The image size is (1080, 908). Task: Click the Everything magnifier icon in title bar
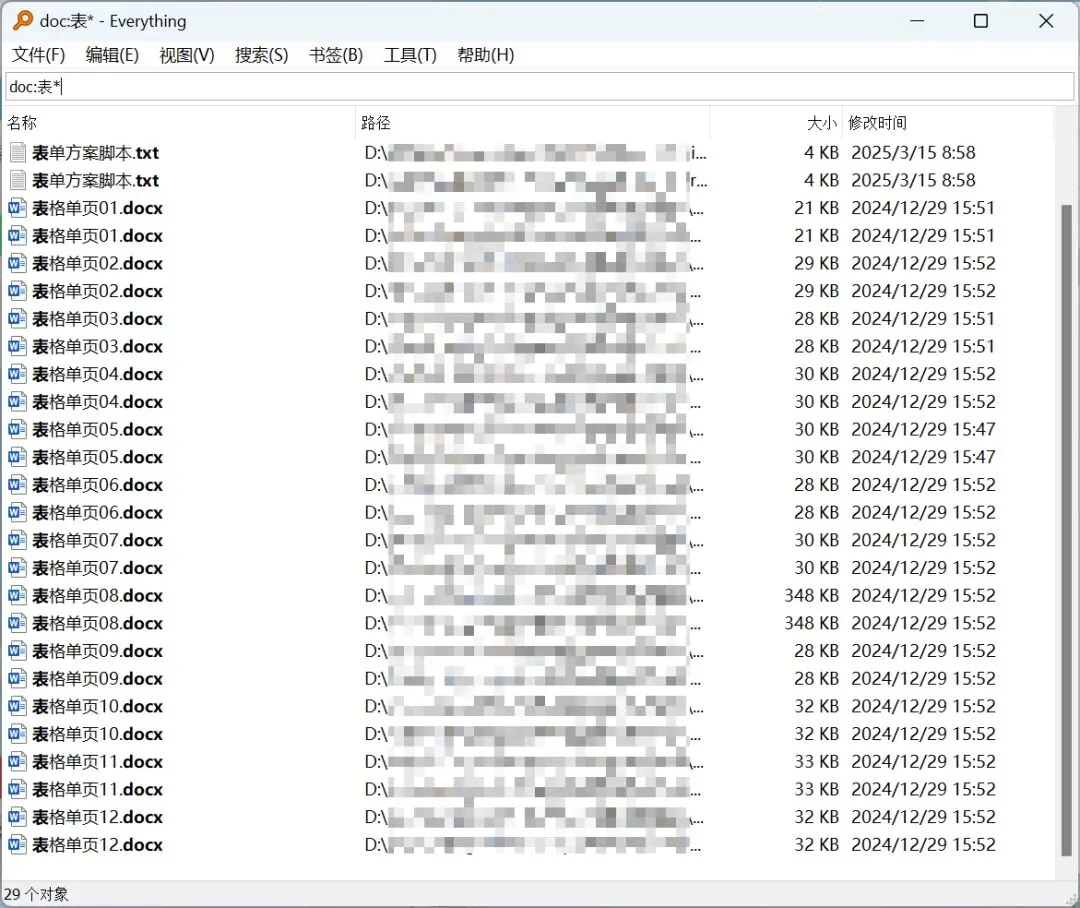pos(23,21)
